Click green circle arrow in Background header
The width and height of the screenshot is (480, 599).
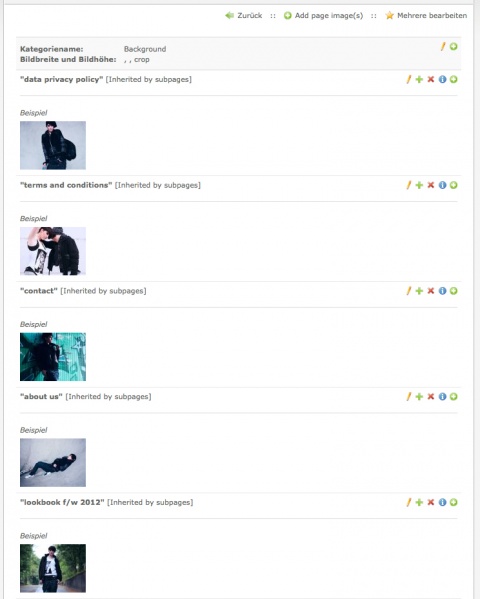point(454,47)
